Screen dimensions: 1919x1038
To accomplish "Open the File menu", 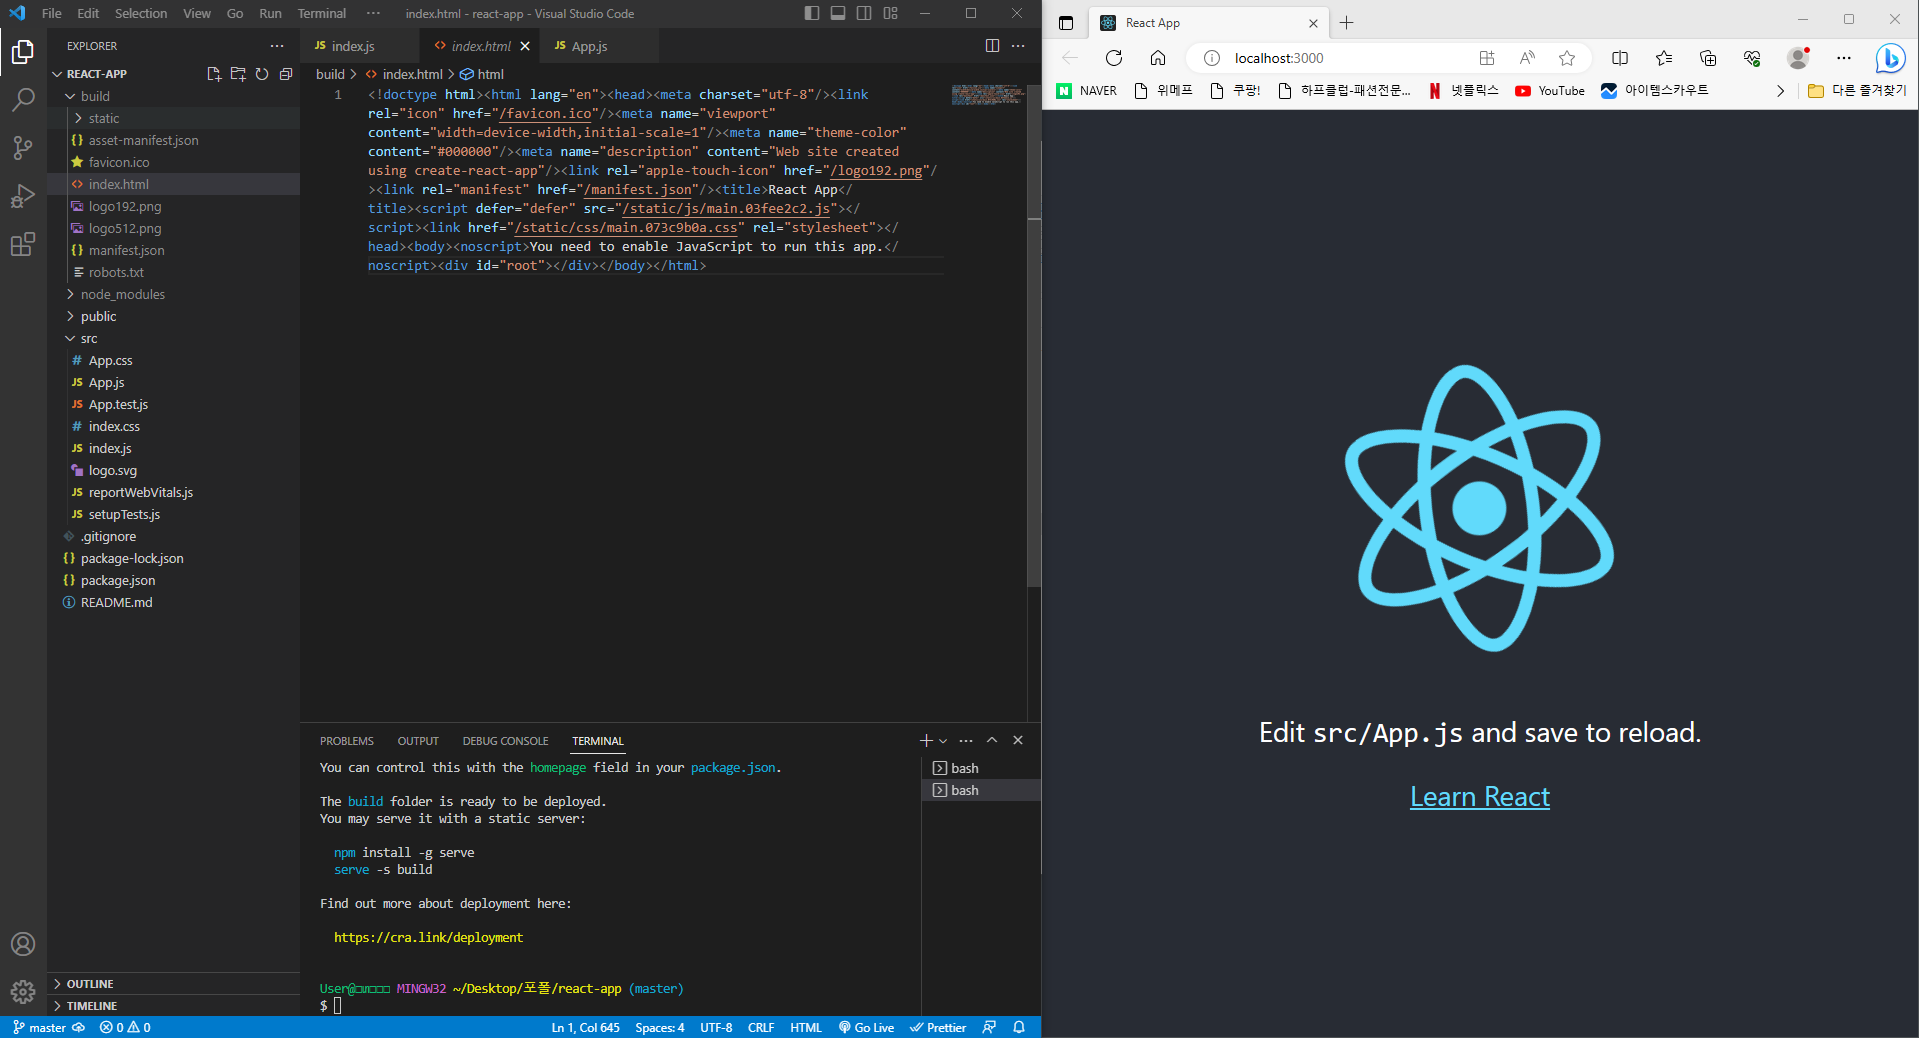I will click(52, 13).
